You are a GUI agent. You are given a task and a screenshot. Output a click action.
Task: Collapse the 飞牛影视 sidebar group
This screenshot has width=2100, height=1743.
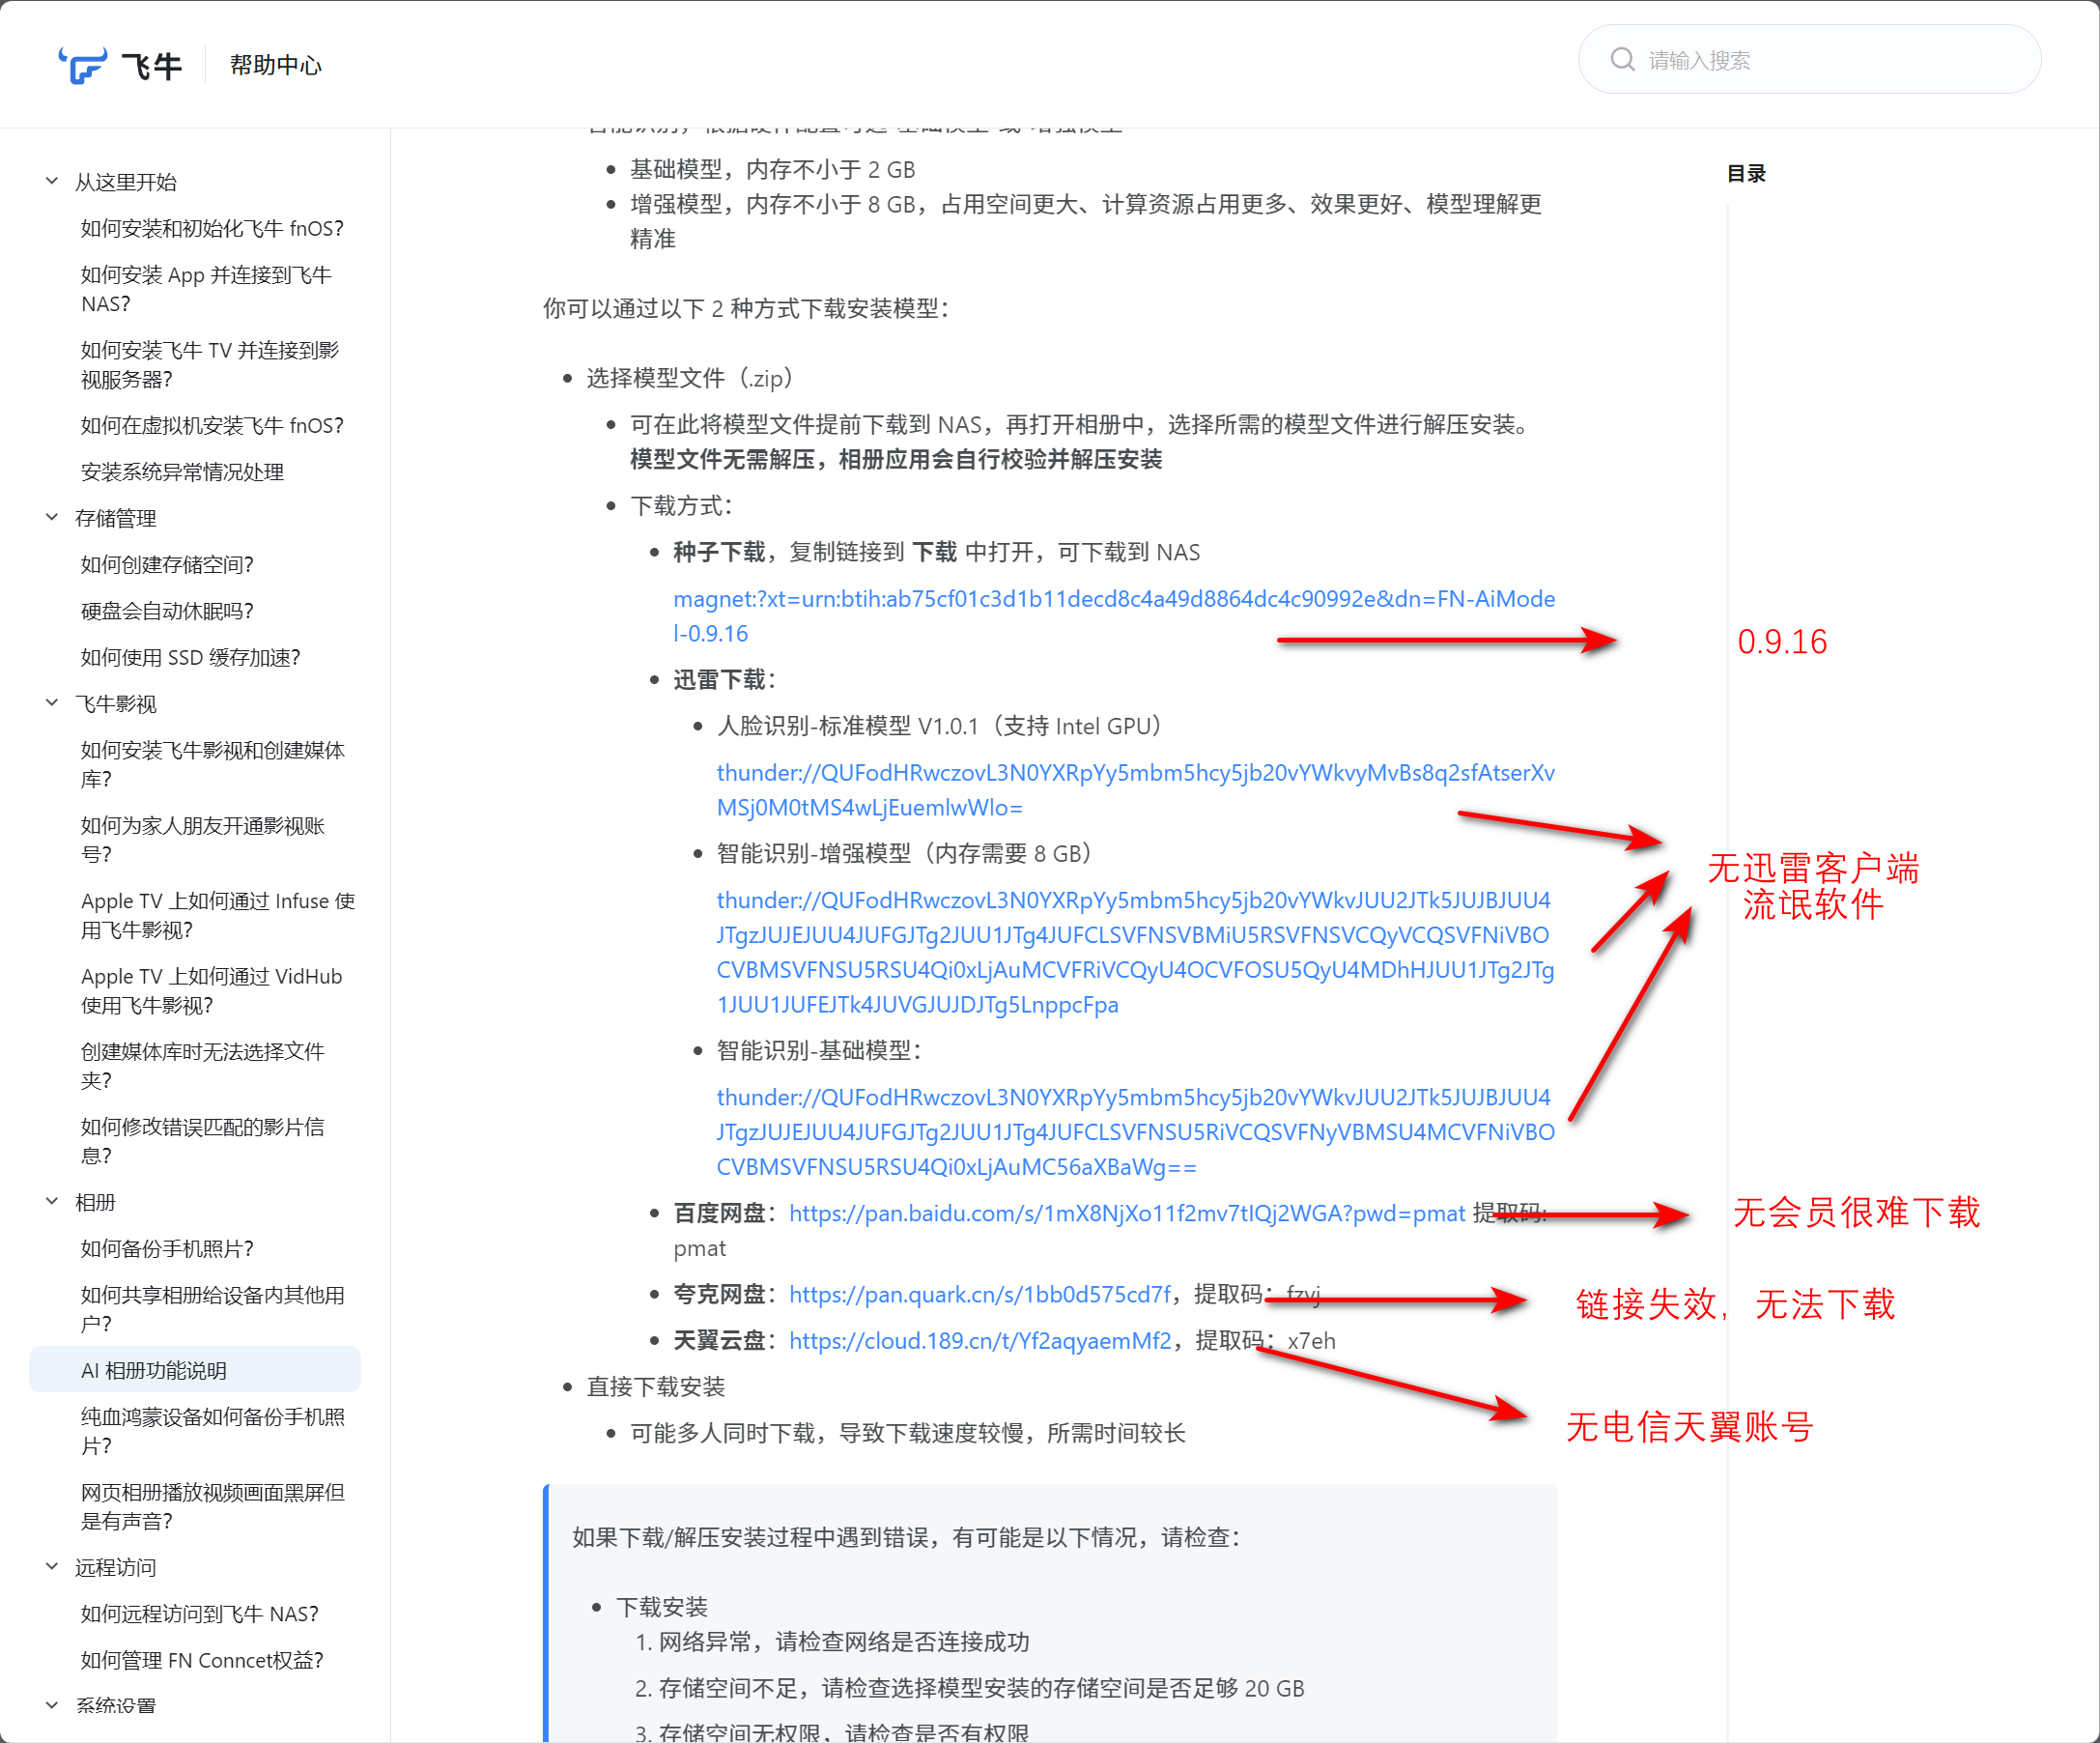(52, 704)
